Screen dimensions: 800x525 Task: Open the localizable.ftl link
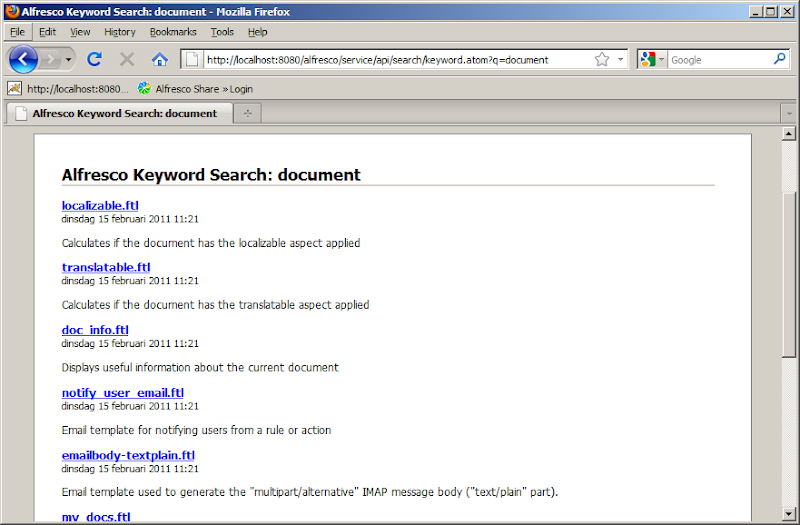pyautogui.click(x=100, y=205)
